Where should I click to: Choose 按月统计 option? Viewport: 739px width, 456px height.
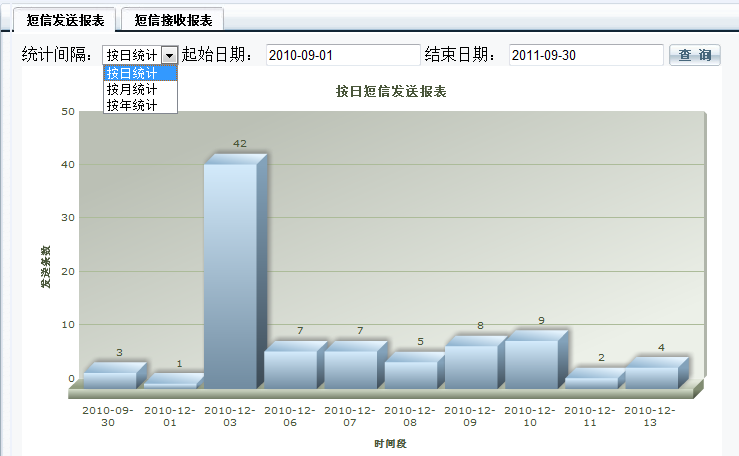139,89
